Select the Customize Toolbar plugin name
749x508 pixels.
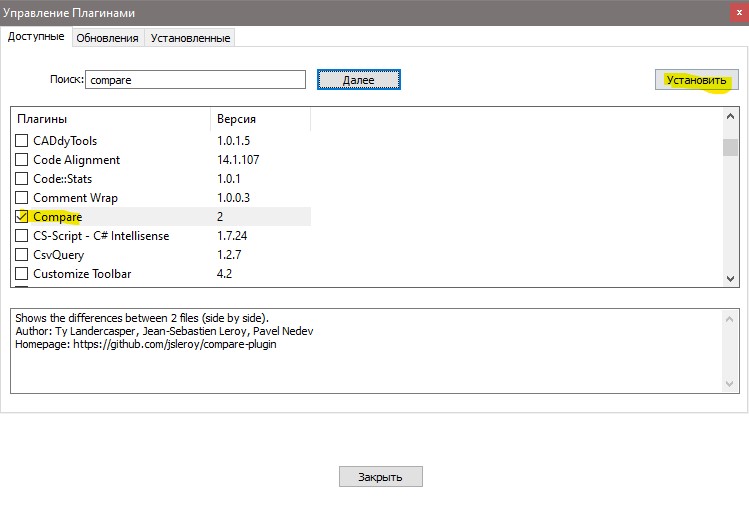(82, 274)
